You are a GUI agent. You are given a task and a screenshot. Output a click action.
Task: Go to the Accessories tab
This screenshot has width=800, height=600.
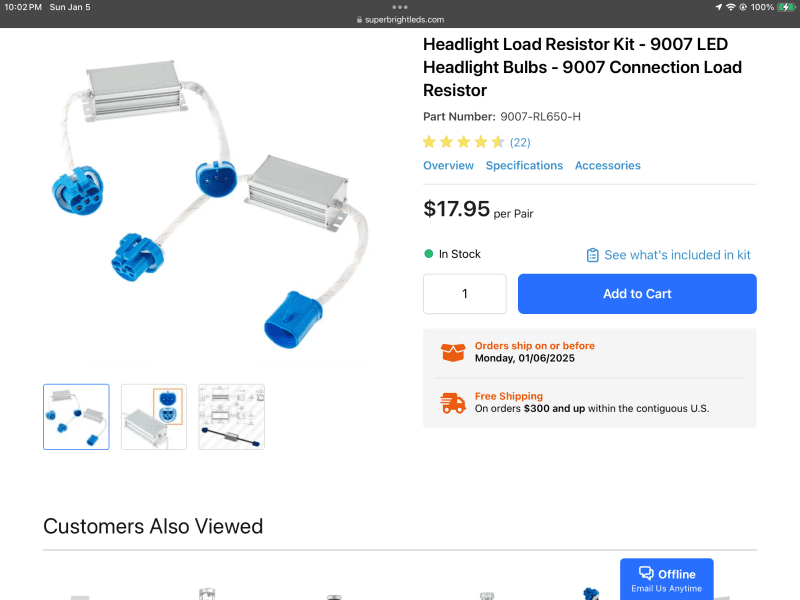[x=607, y=166]
